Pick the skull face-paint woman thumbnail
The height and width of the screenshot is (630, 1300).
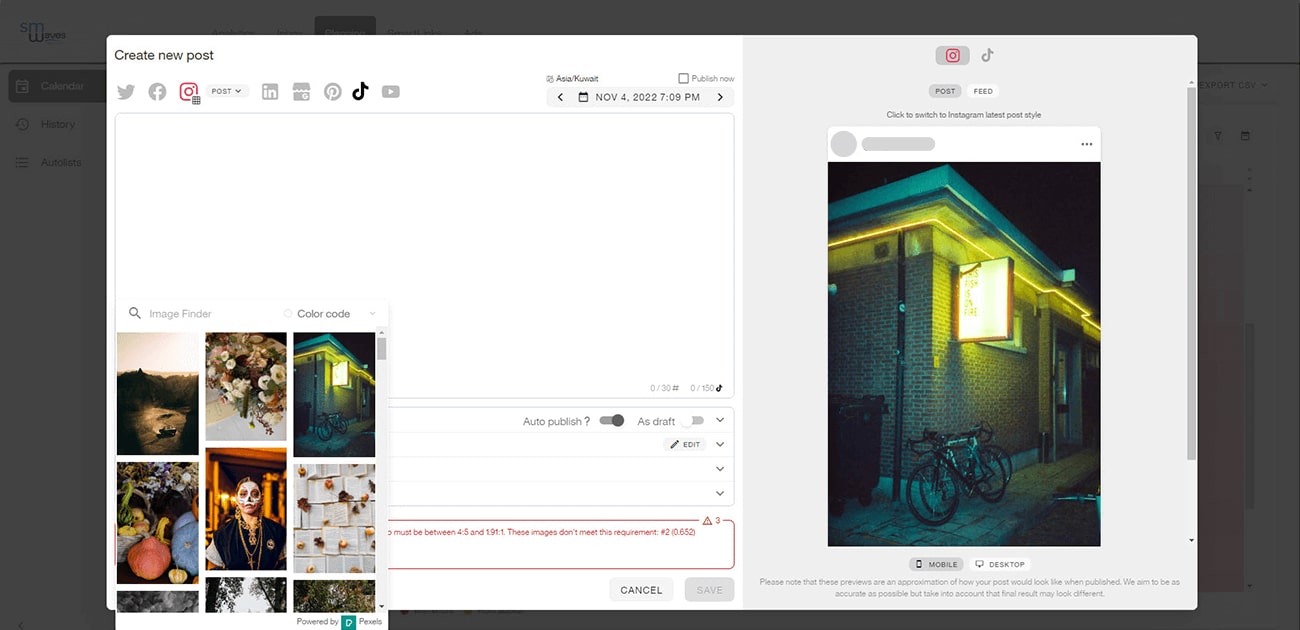coord(246,509)
